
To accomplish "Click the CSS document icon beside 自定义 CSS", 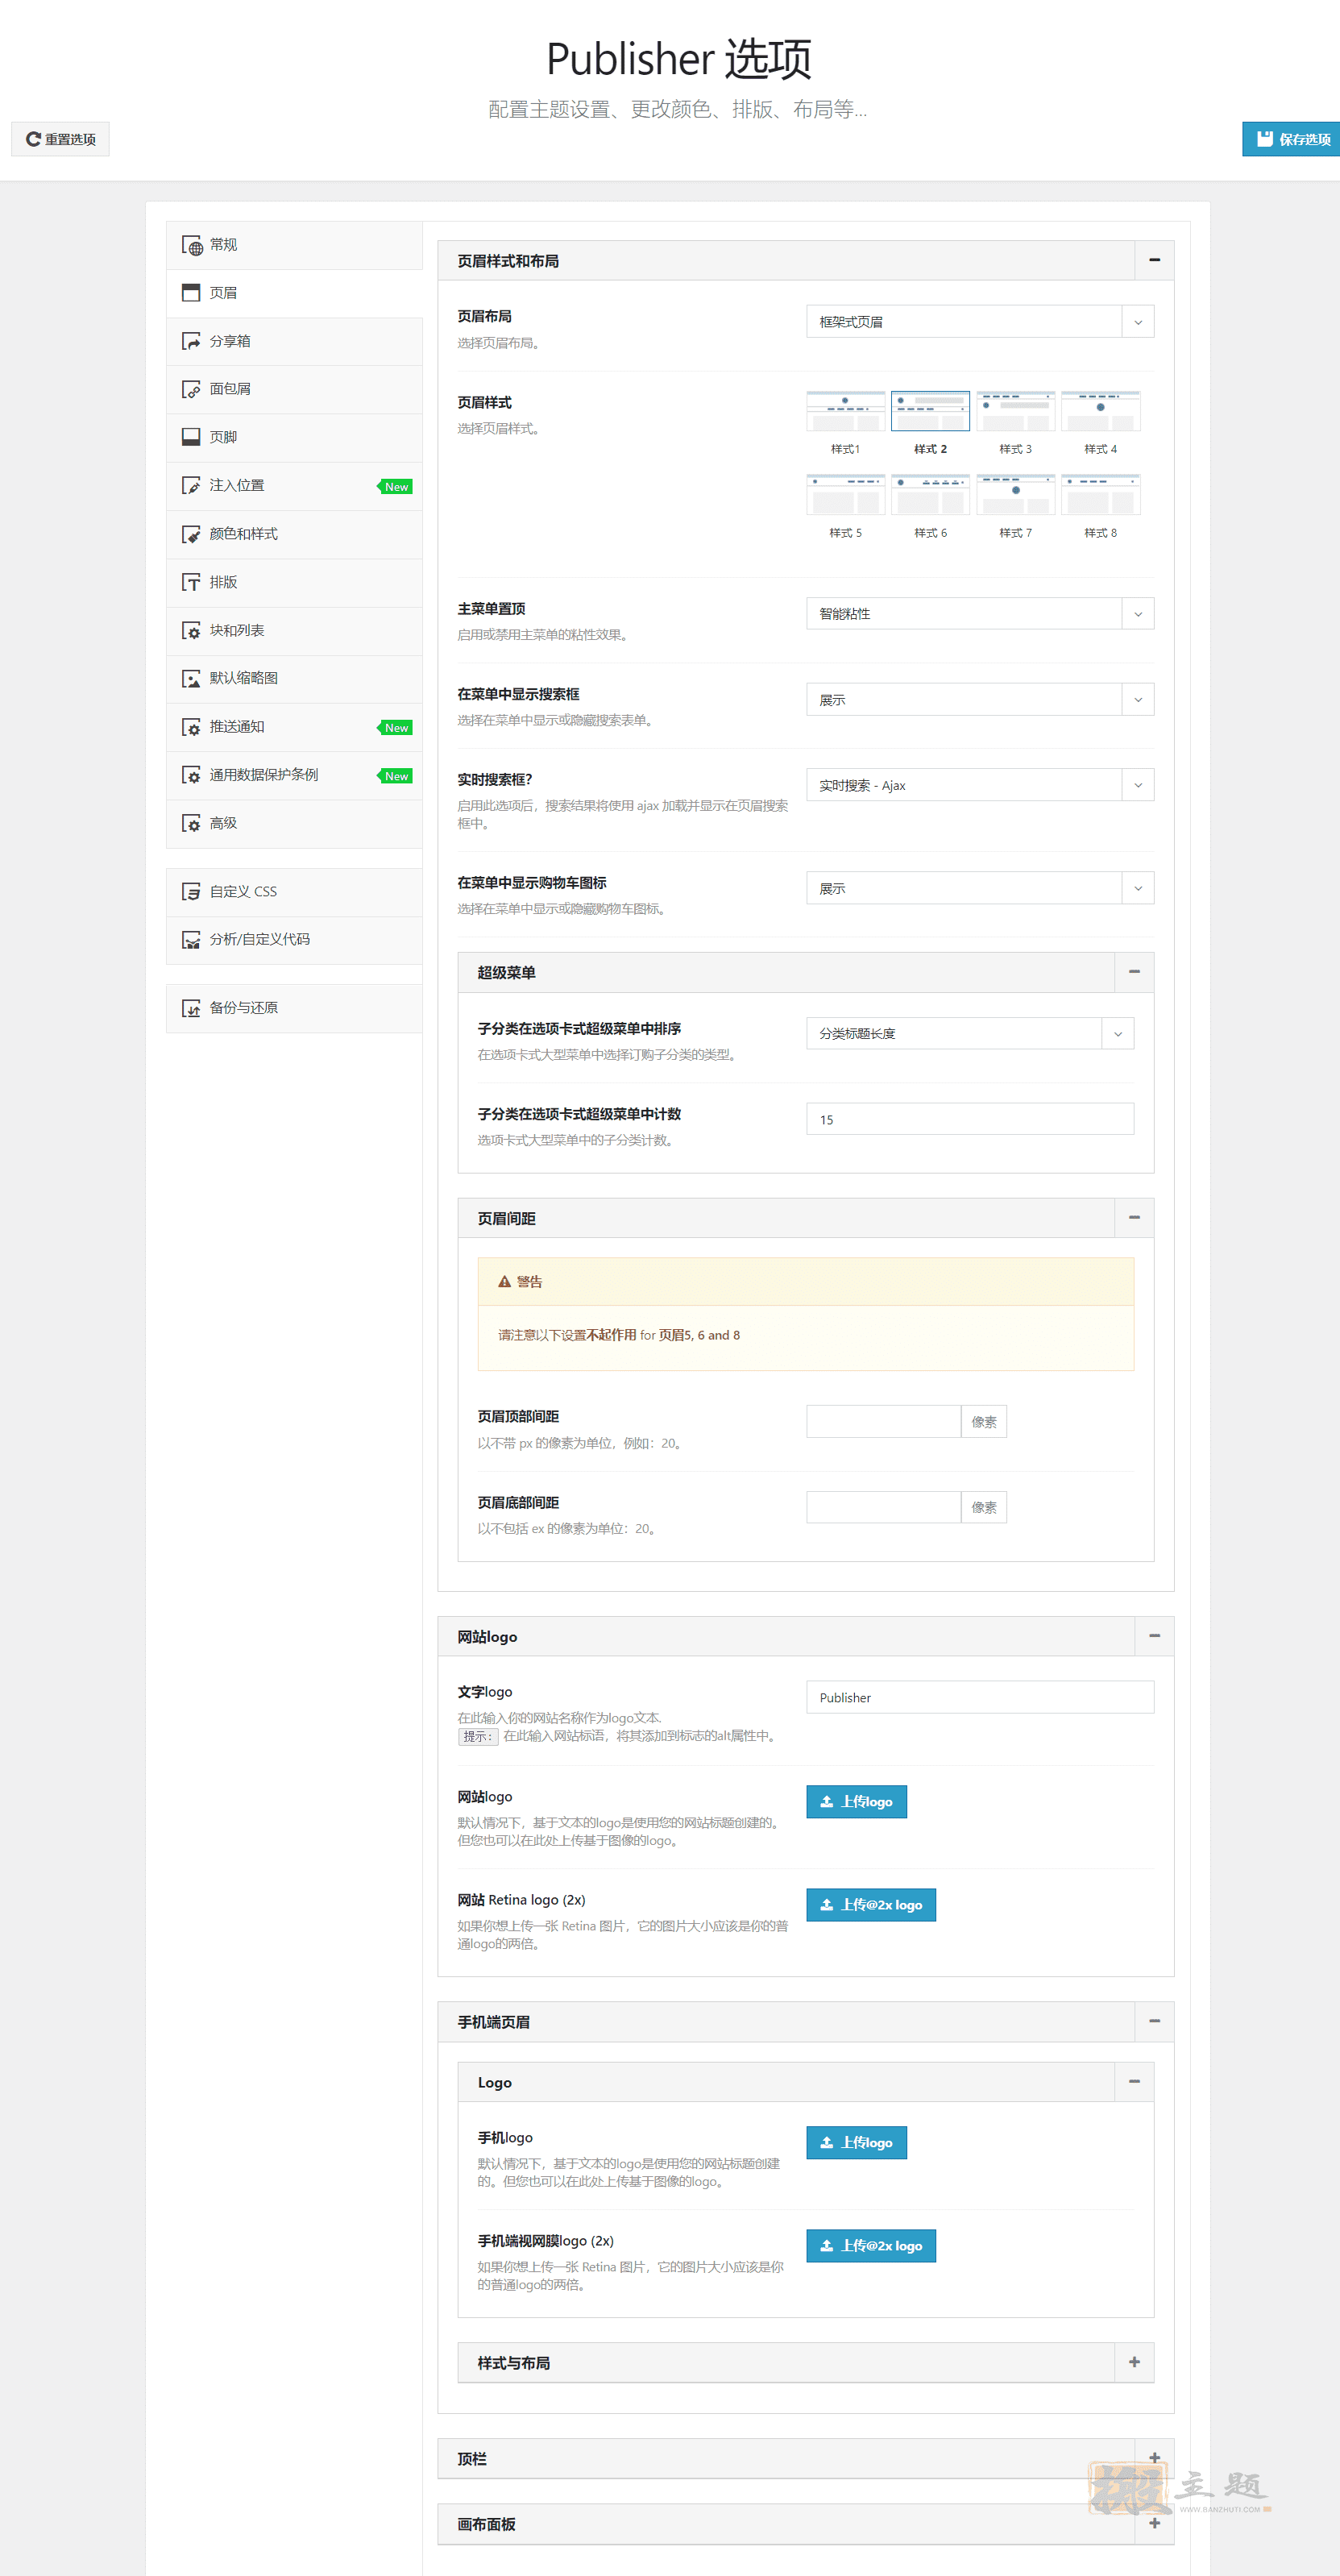I will [x=191, y=891].
